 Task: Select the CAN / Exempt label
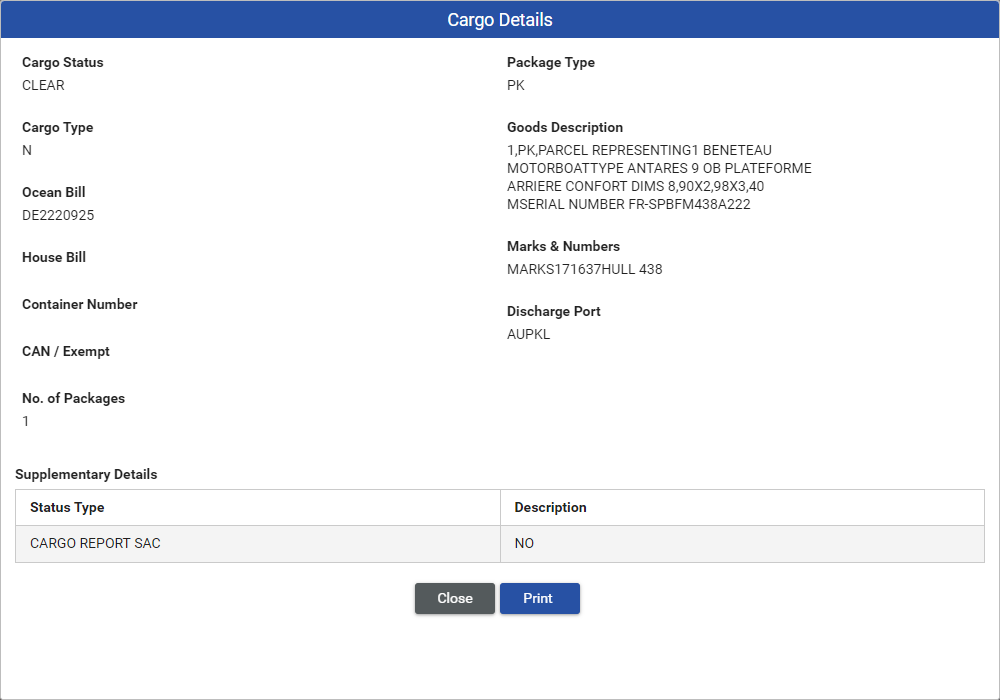tap(65, 351)
